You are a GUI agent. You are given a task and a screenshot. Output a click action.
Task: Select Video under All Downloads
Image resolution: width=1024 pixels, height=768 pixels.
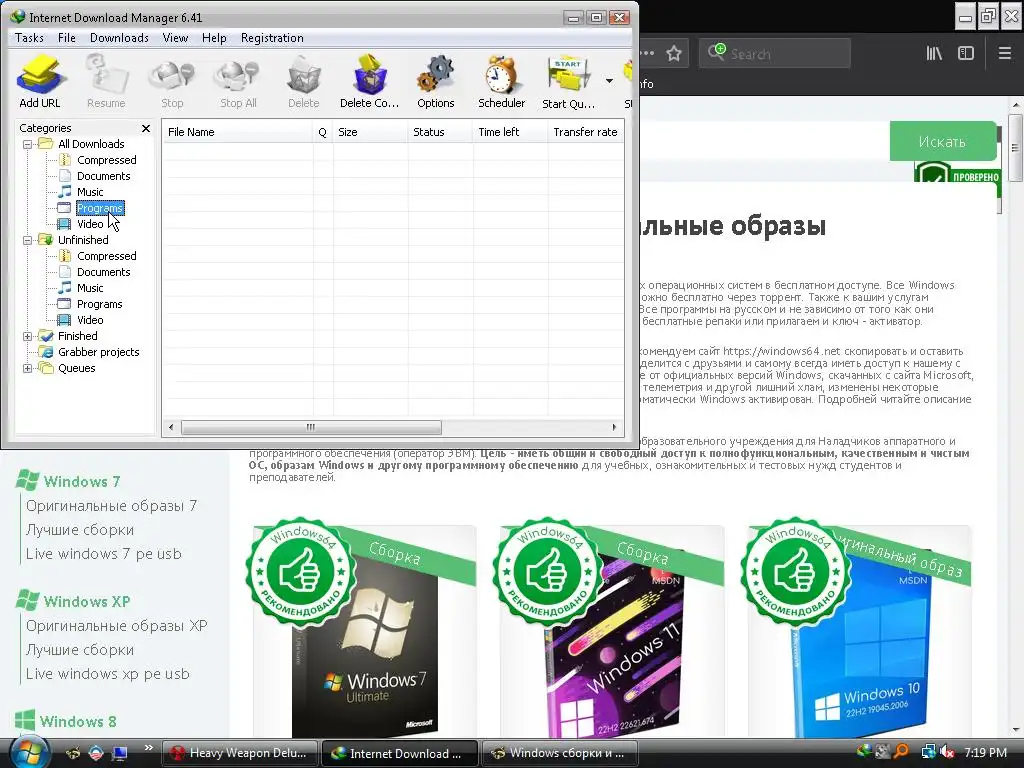click(x=90, y=224)
